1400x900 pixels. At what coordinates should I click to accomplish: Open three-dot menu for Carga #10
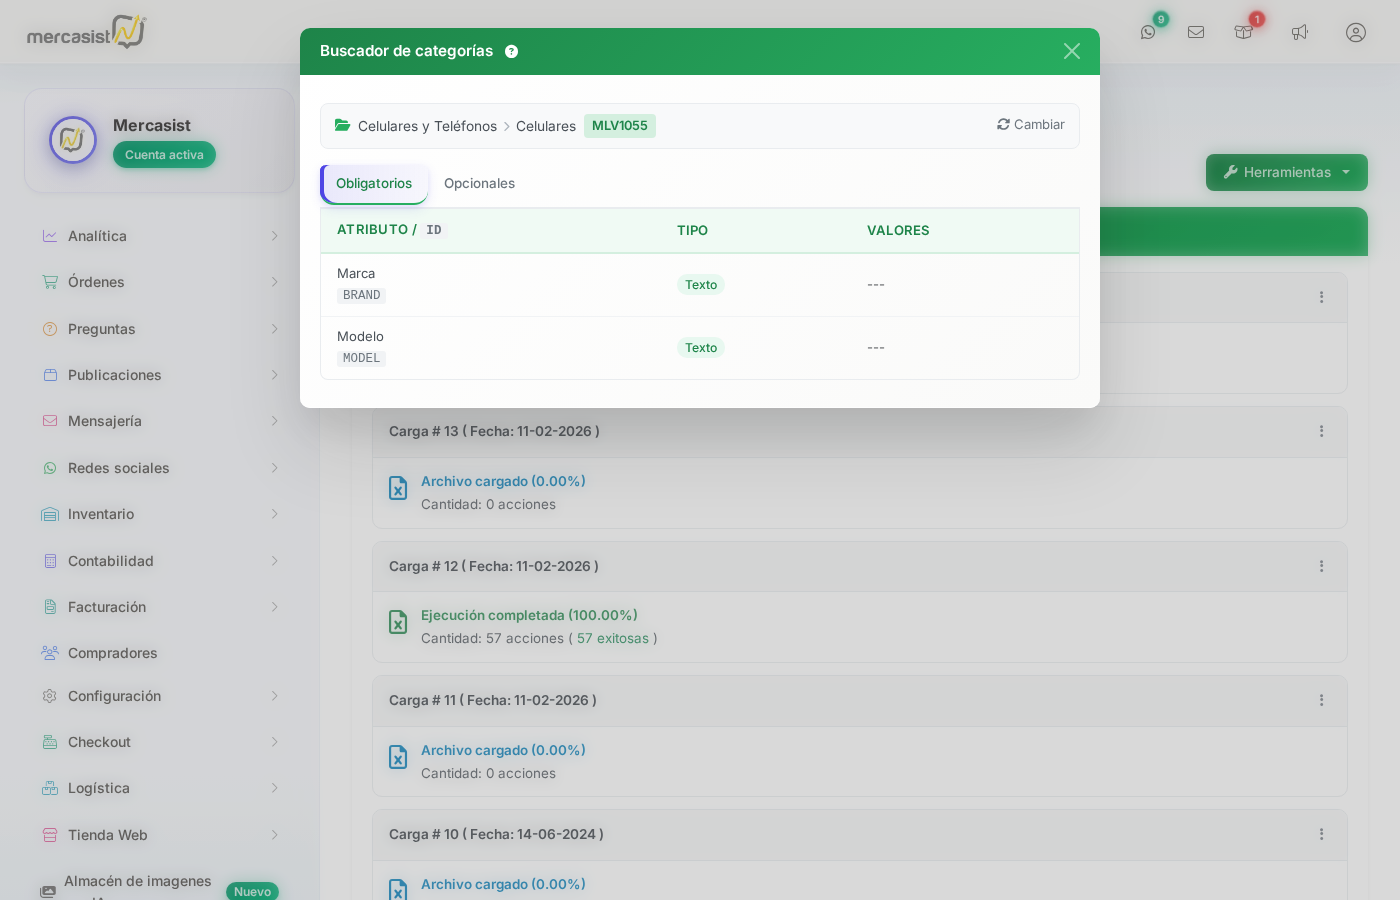(1321, 834)
